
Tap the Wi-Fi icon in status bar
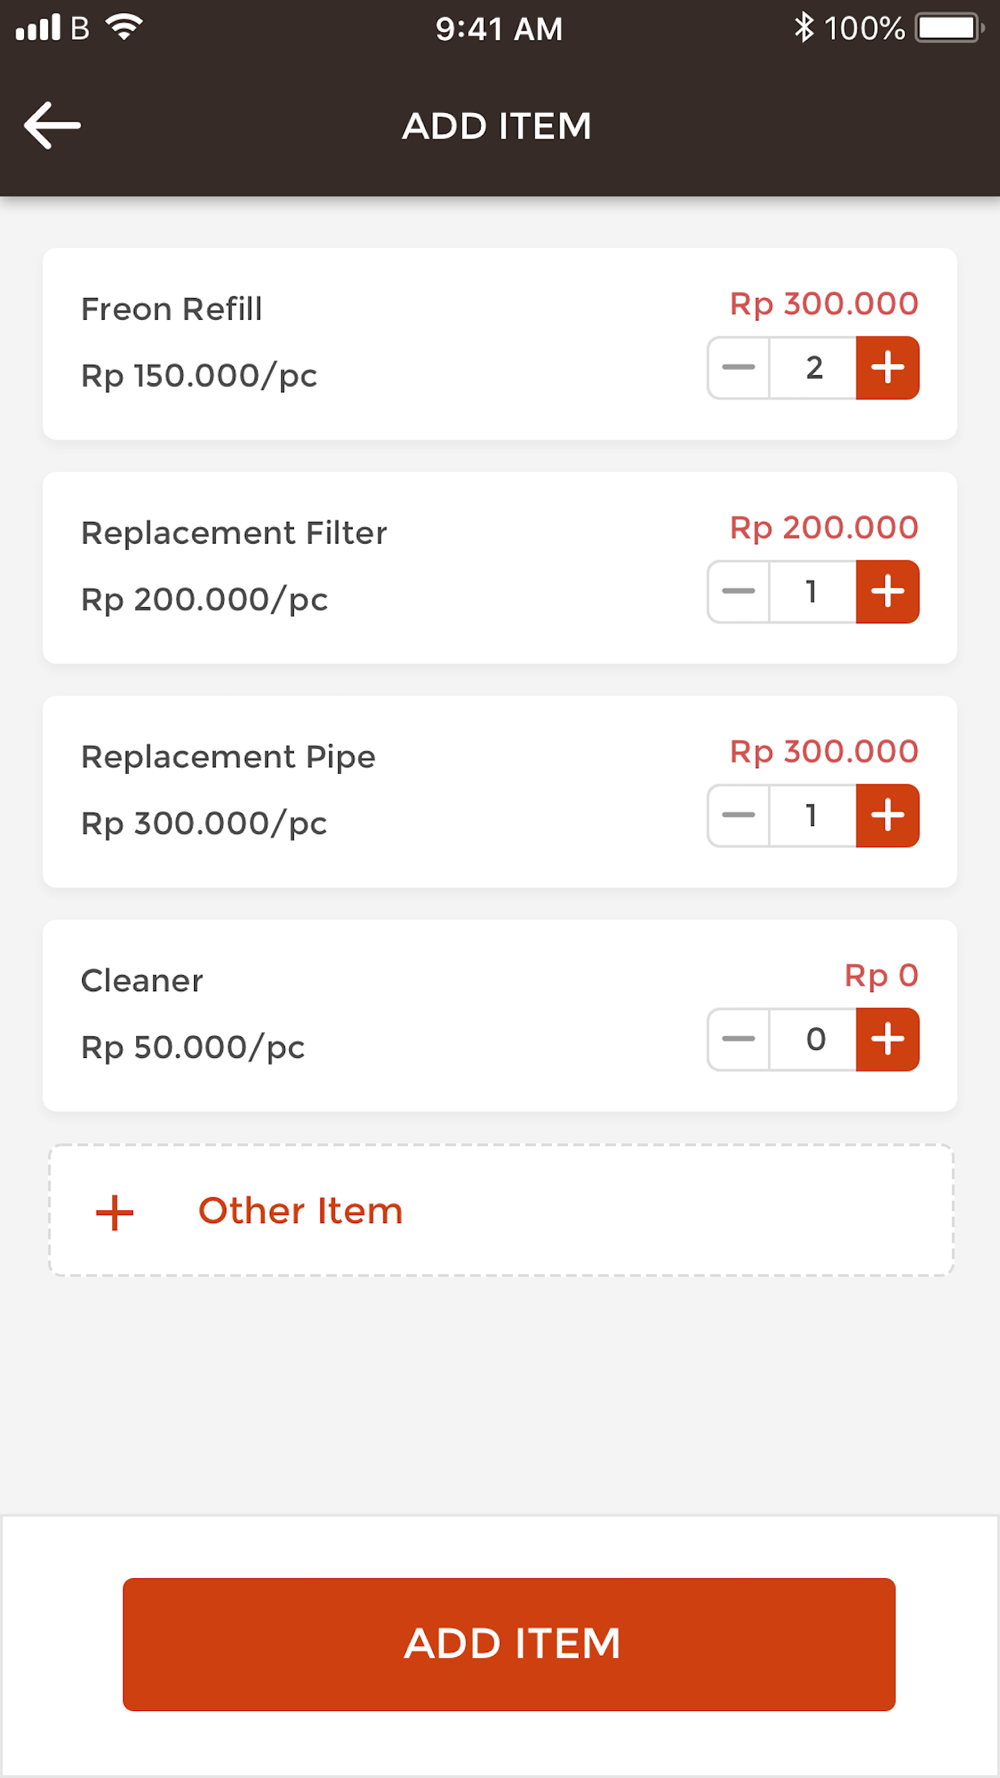click(x=124, y=27)
